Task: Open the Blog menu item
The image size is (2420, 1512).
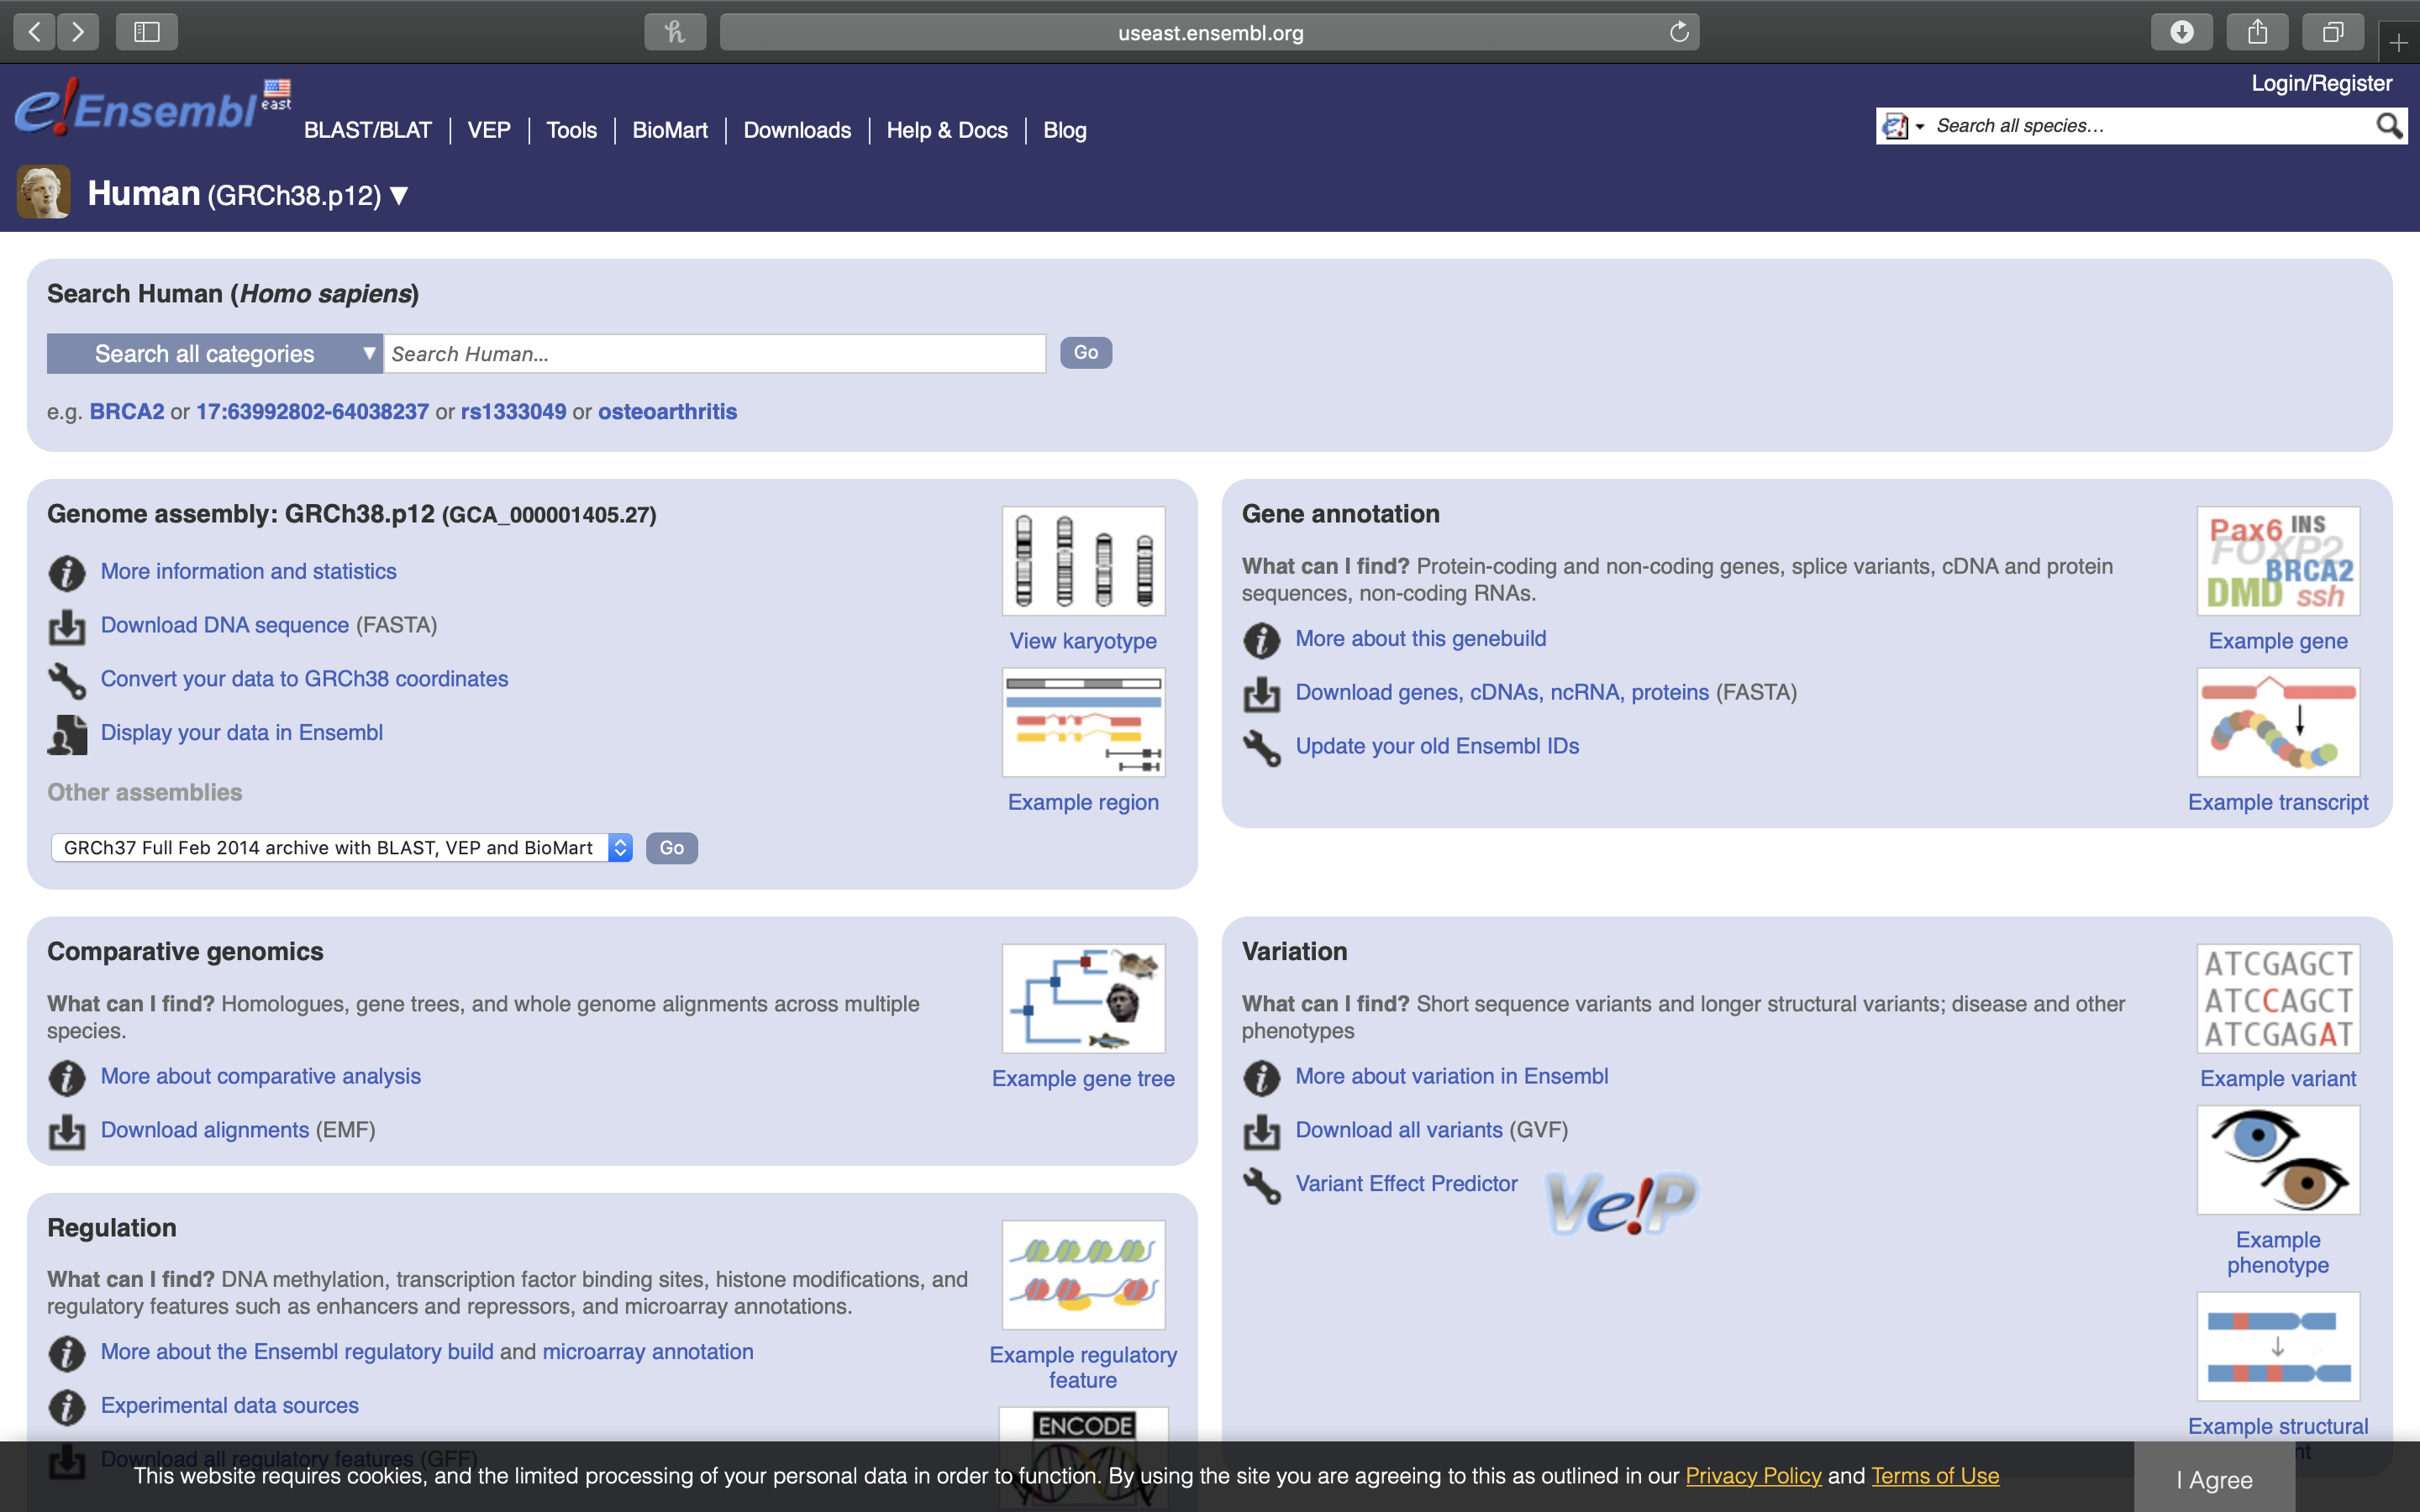Action: [x=1064, y=130]
